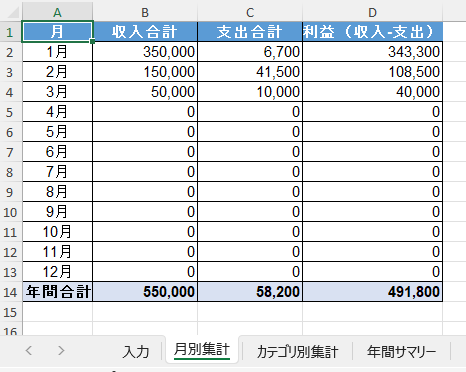Screen dimensions: 466x372
Task: Select row 3 header
Action: (x=11, y=72)
